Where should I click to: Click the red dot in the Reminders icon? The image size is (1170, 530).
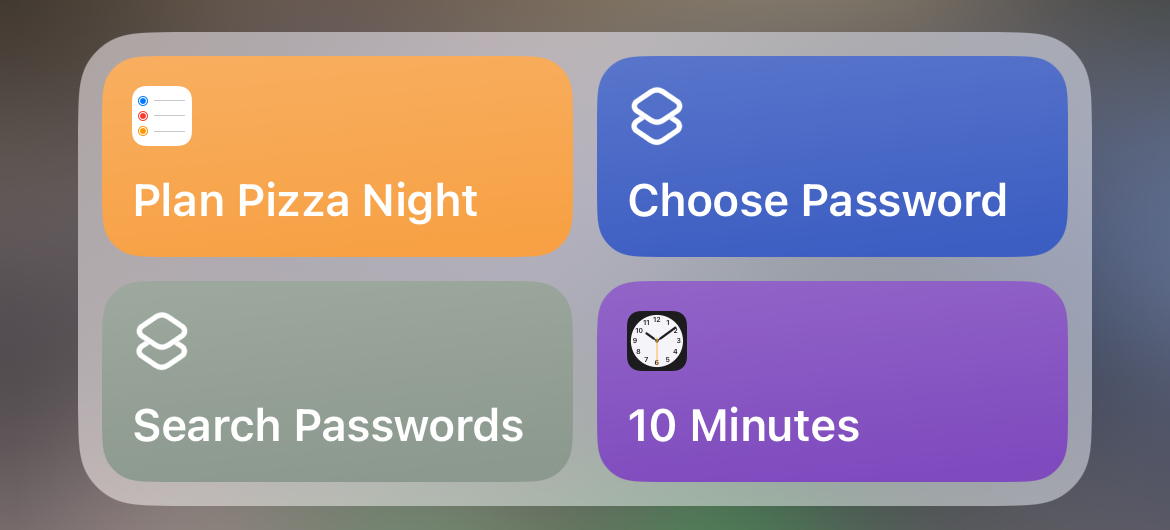coord(143,116)
